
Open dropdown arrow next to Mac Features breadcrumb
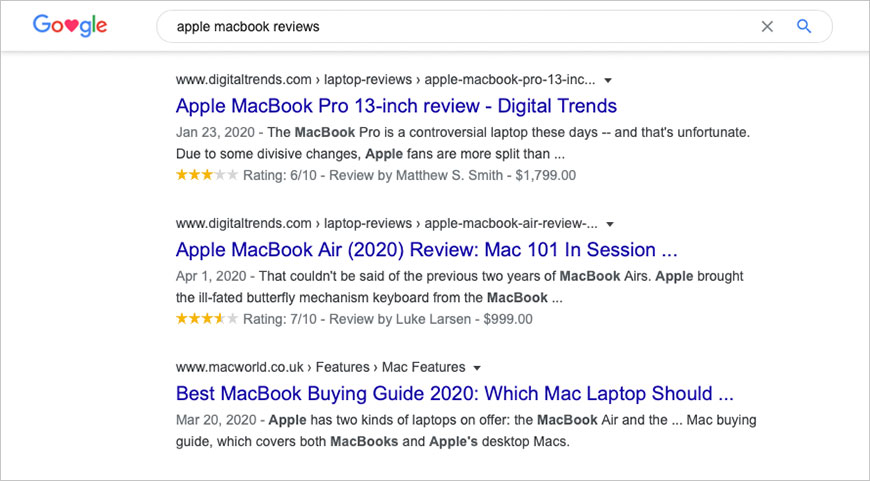(477, 368)
